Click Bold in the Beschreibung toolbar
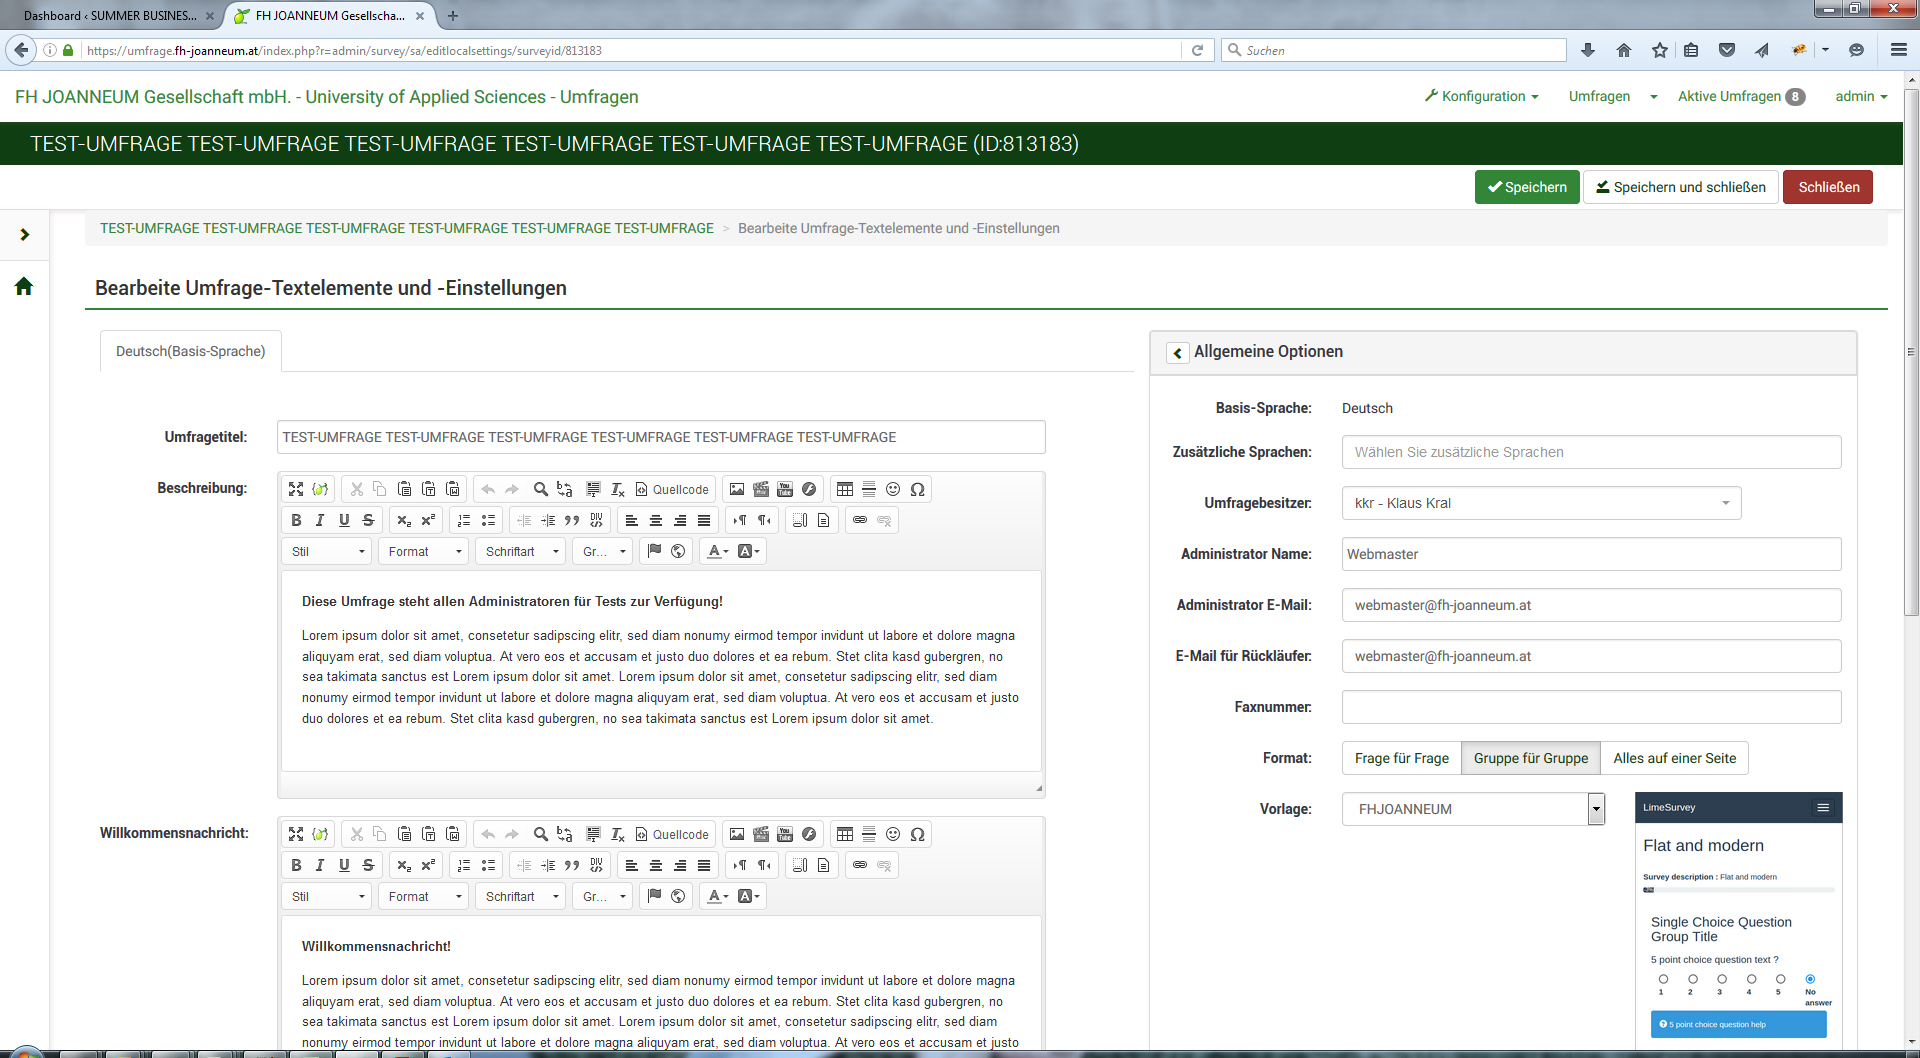This screenshot has height=1058, width=1920. pyautogui.click(x=296, y=520)
